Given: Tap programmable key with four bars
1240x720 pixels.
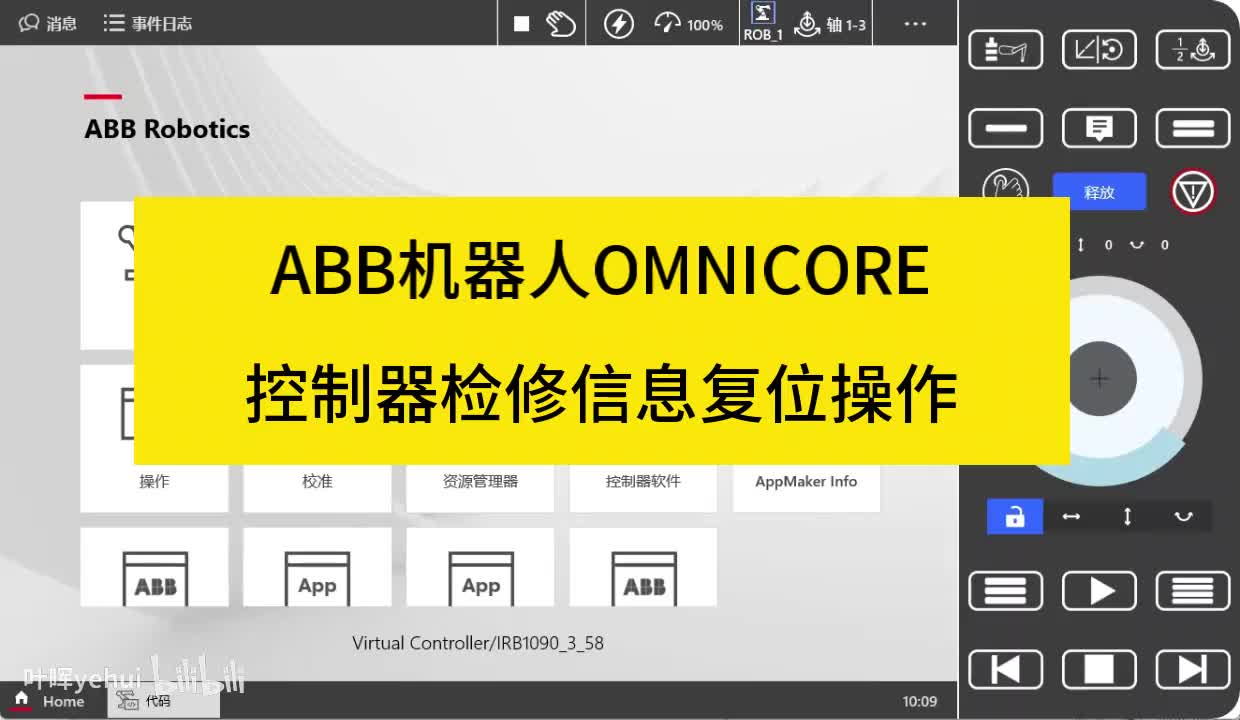Looking at the screenshot, I should 1193,591.
